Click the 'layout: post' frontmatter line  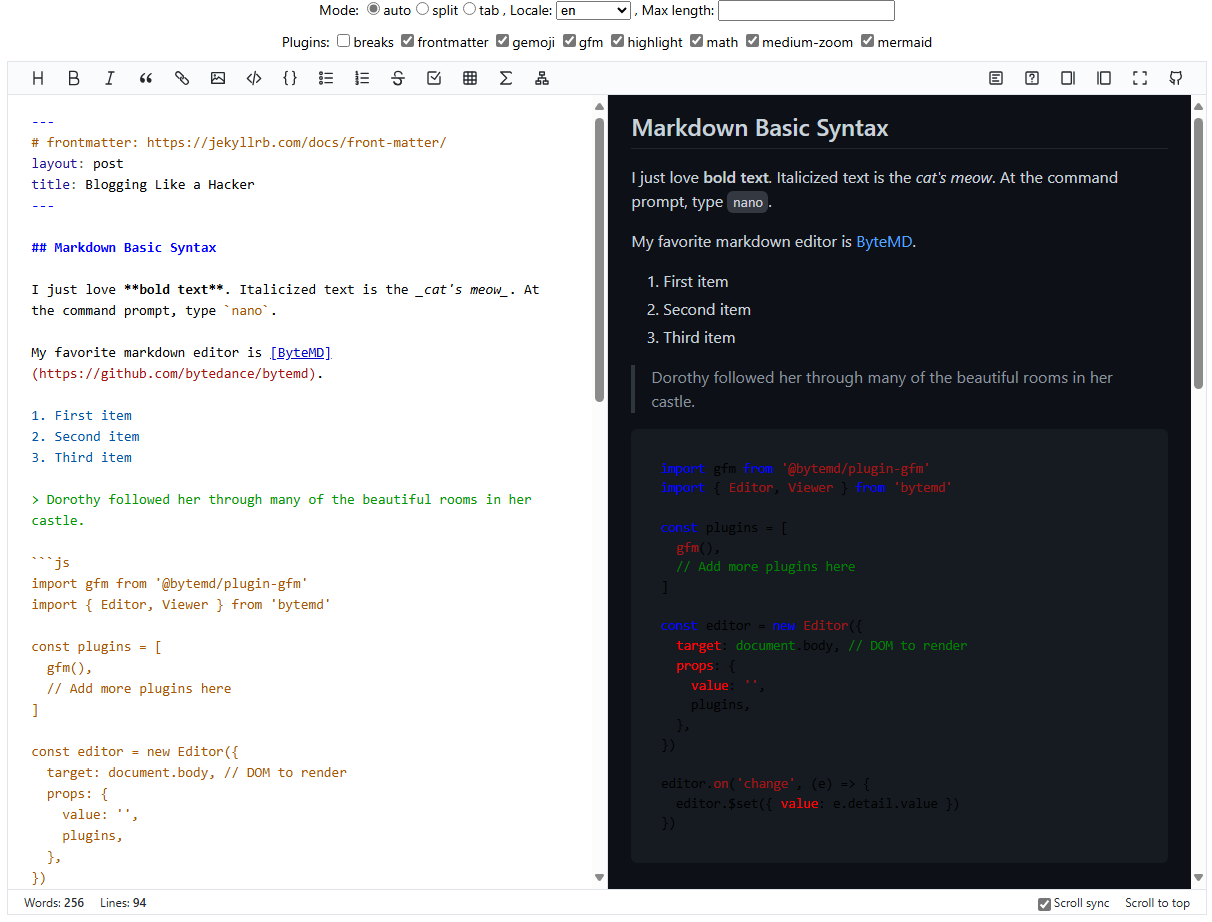coord(77,163)
